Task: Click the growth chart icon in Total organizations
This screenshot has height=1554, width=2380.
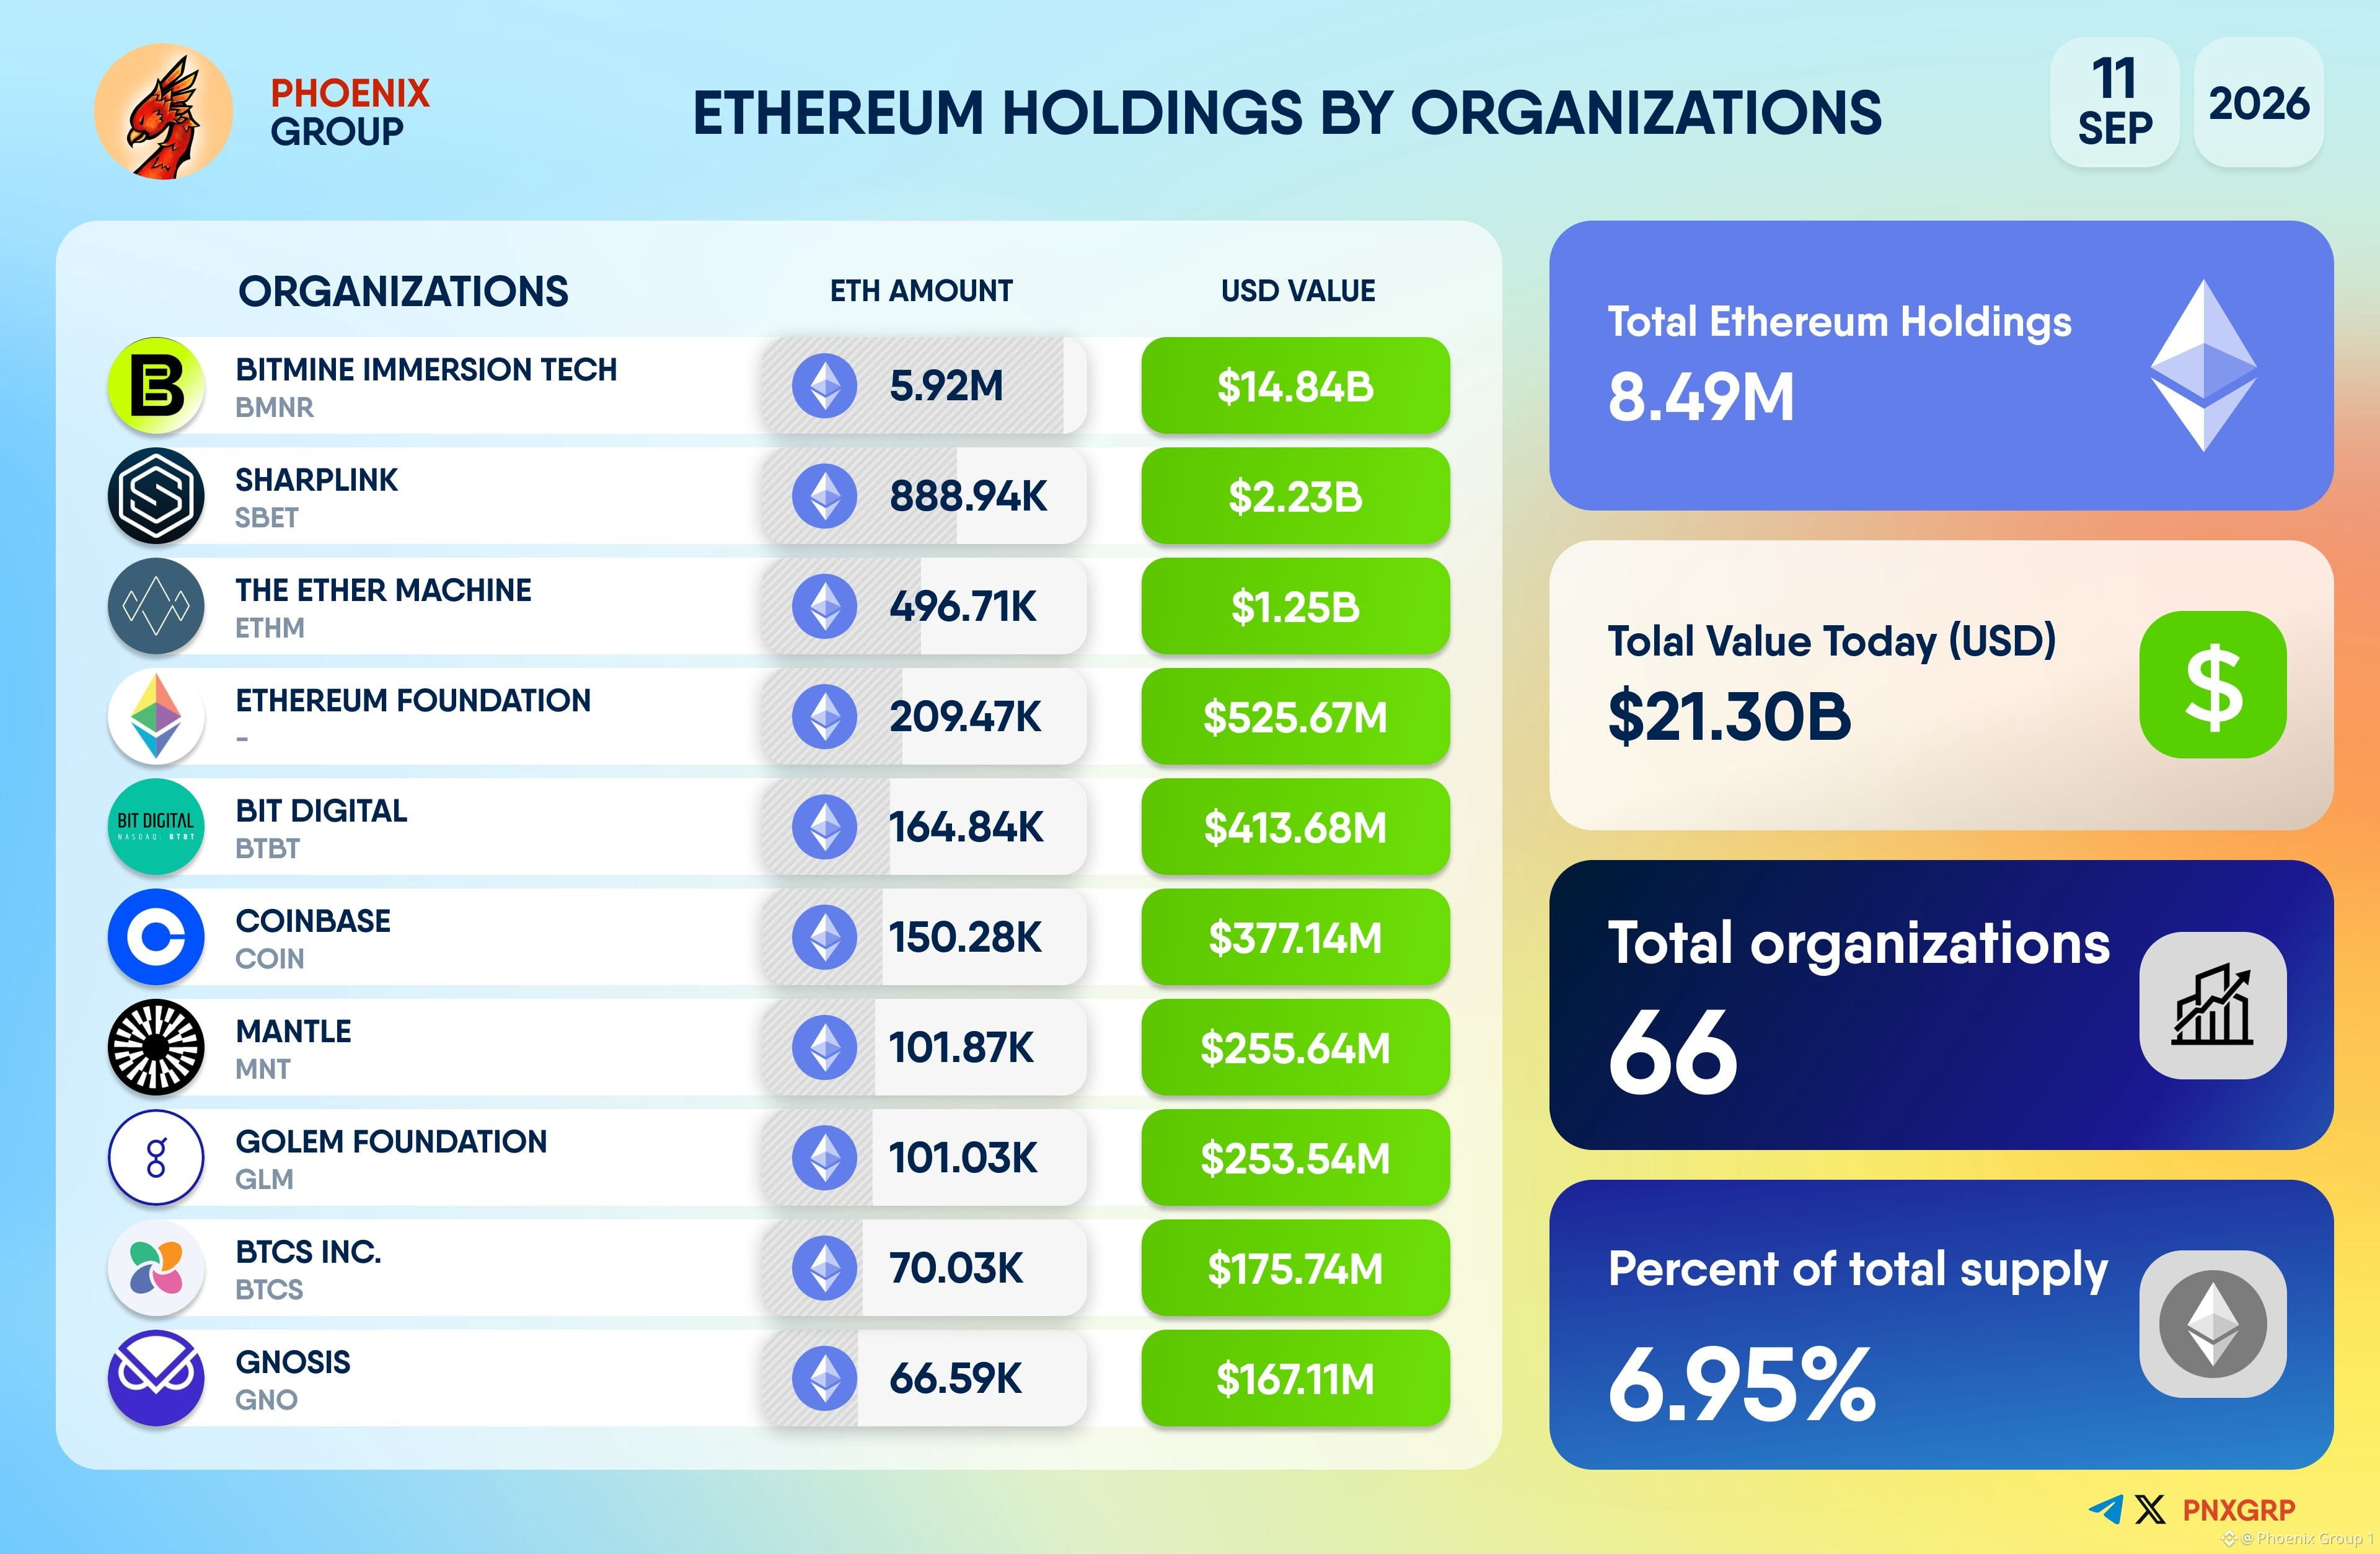Action: tap(2213, 1005)
